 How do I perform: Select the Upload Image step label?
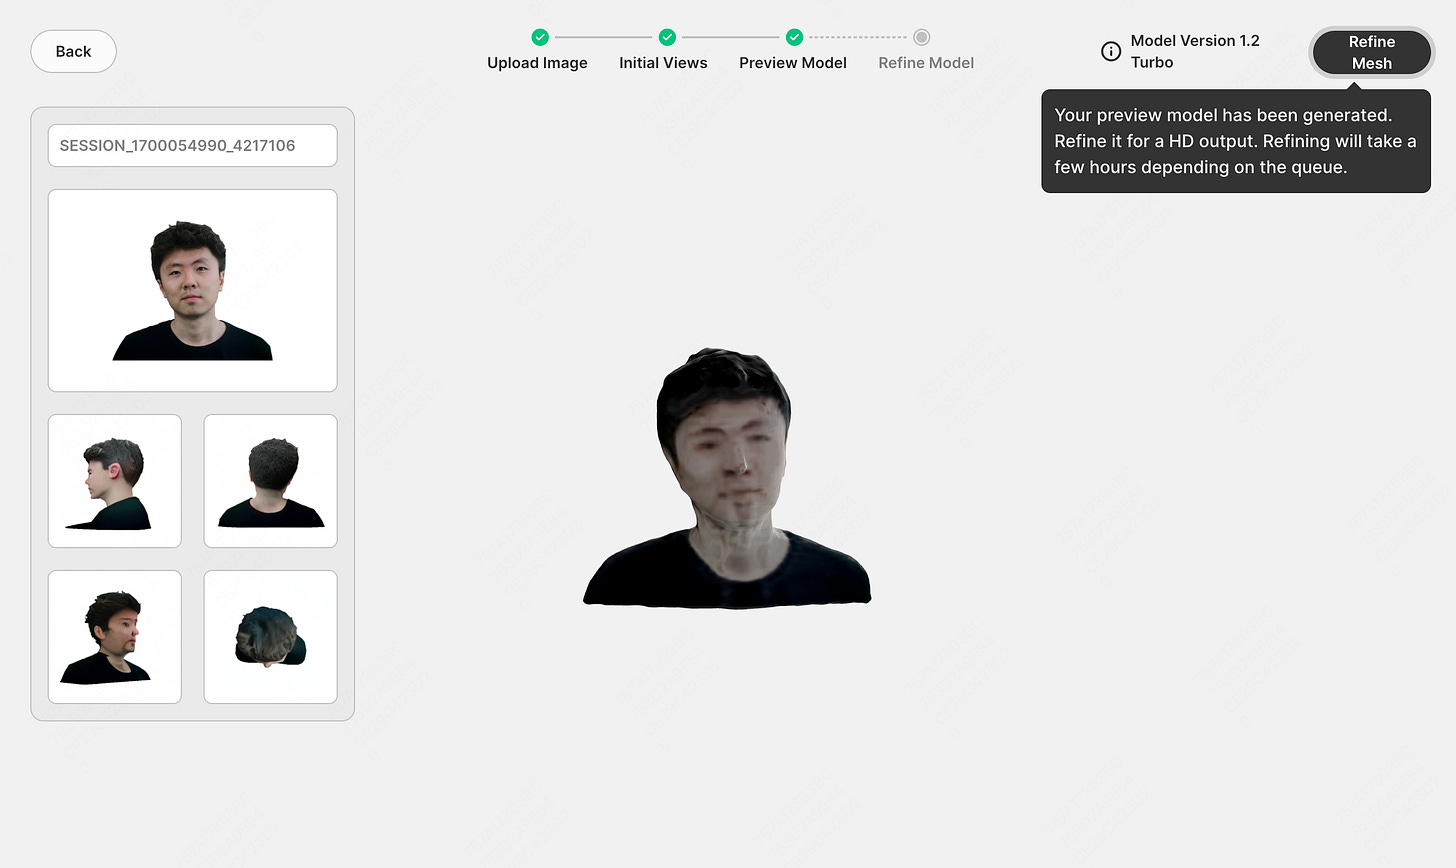538,62
